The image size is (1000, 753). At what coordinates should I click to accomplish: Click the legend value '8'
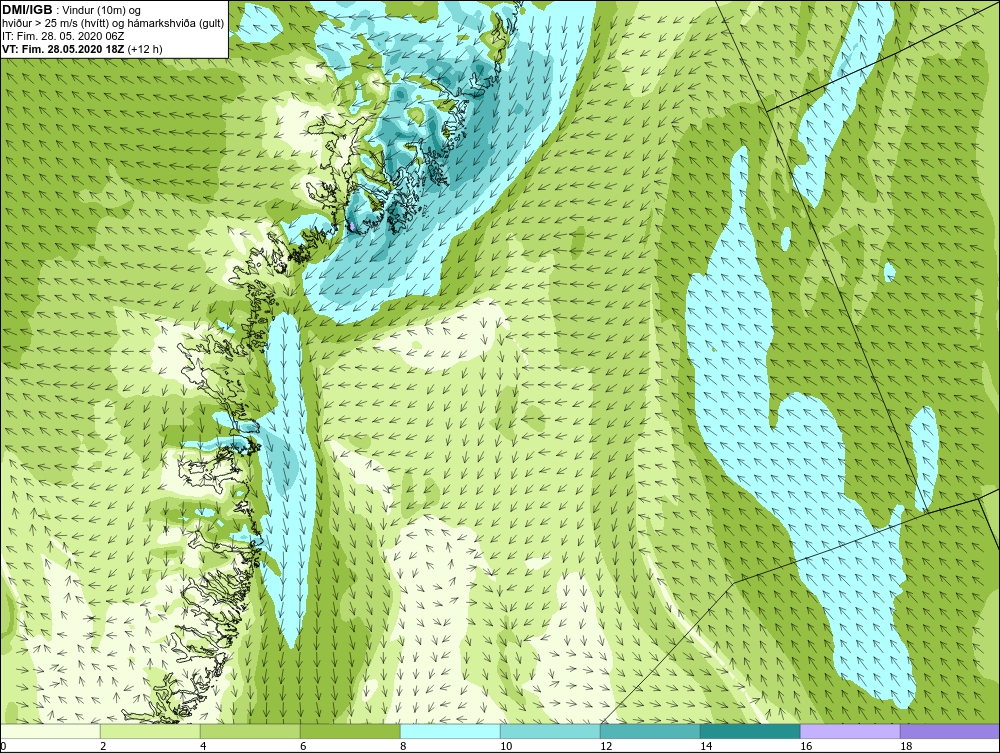(x=403, y=746)
